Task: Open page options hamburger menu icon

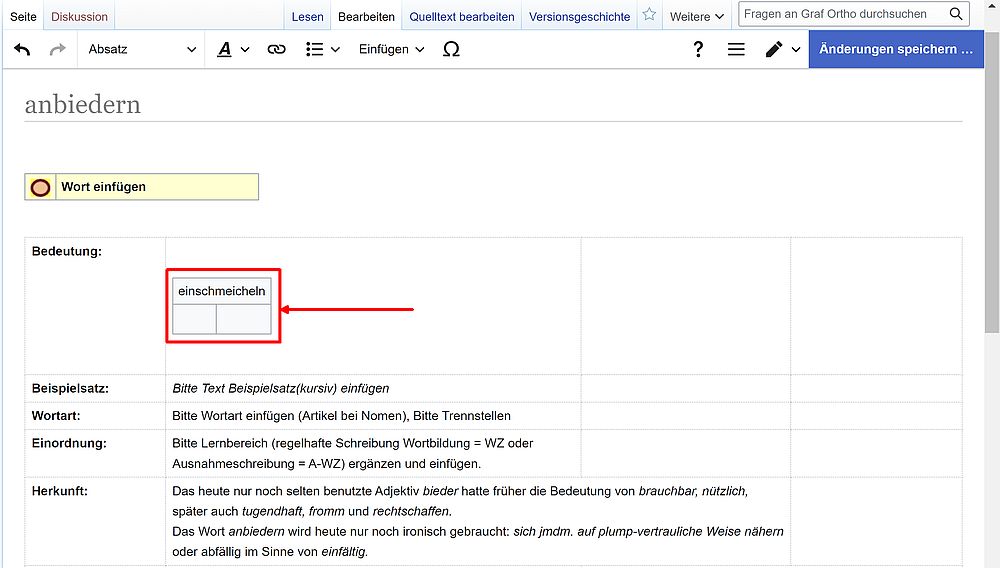Action: 736,49
